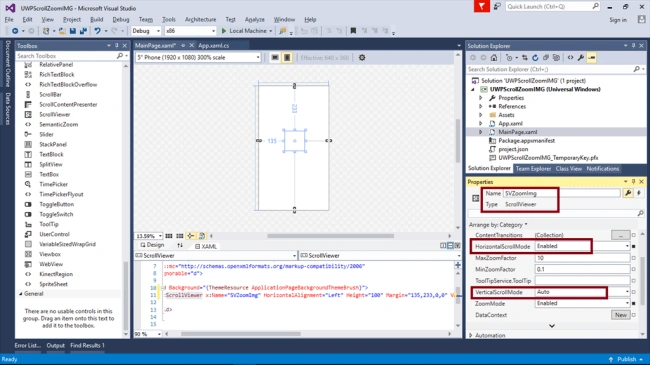Open the Build menu

(97, 19)
